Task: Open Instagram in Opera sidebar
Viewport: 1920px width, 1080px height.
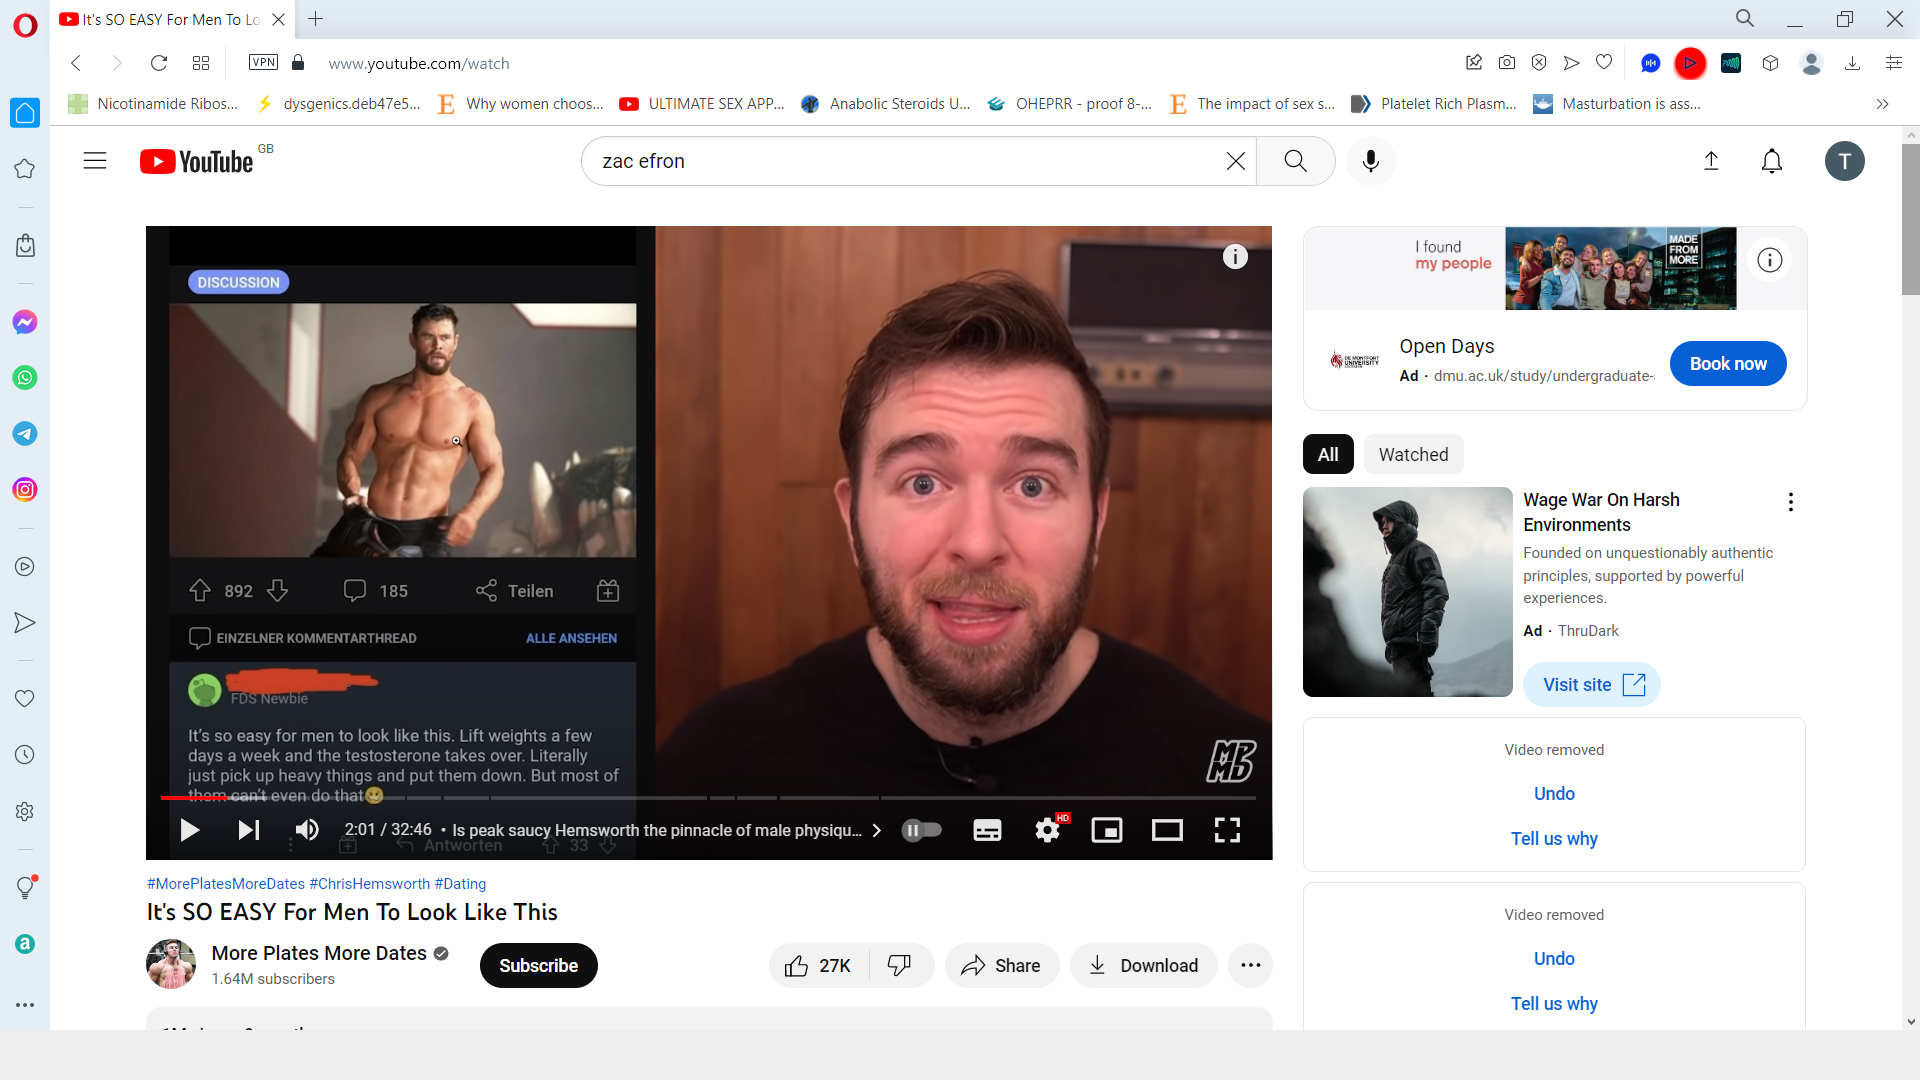Action: point(25,490)
